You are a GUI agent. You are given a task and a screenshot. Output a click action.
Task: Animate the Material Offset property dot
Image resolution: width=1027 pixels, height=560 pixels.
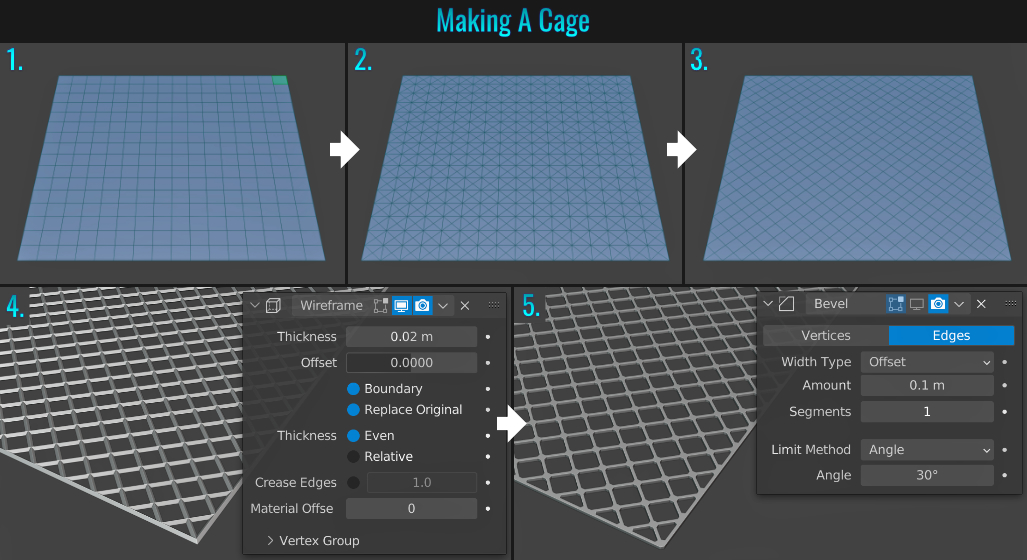pos(488,509)
